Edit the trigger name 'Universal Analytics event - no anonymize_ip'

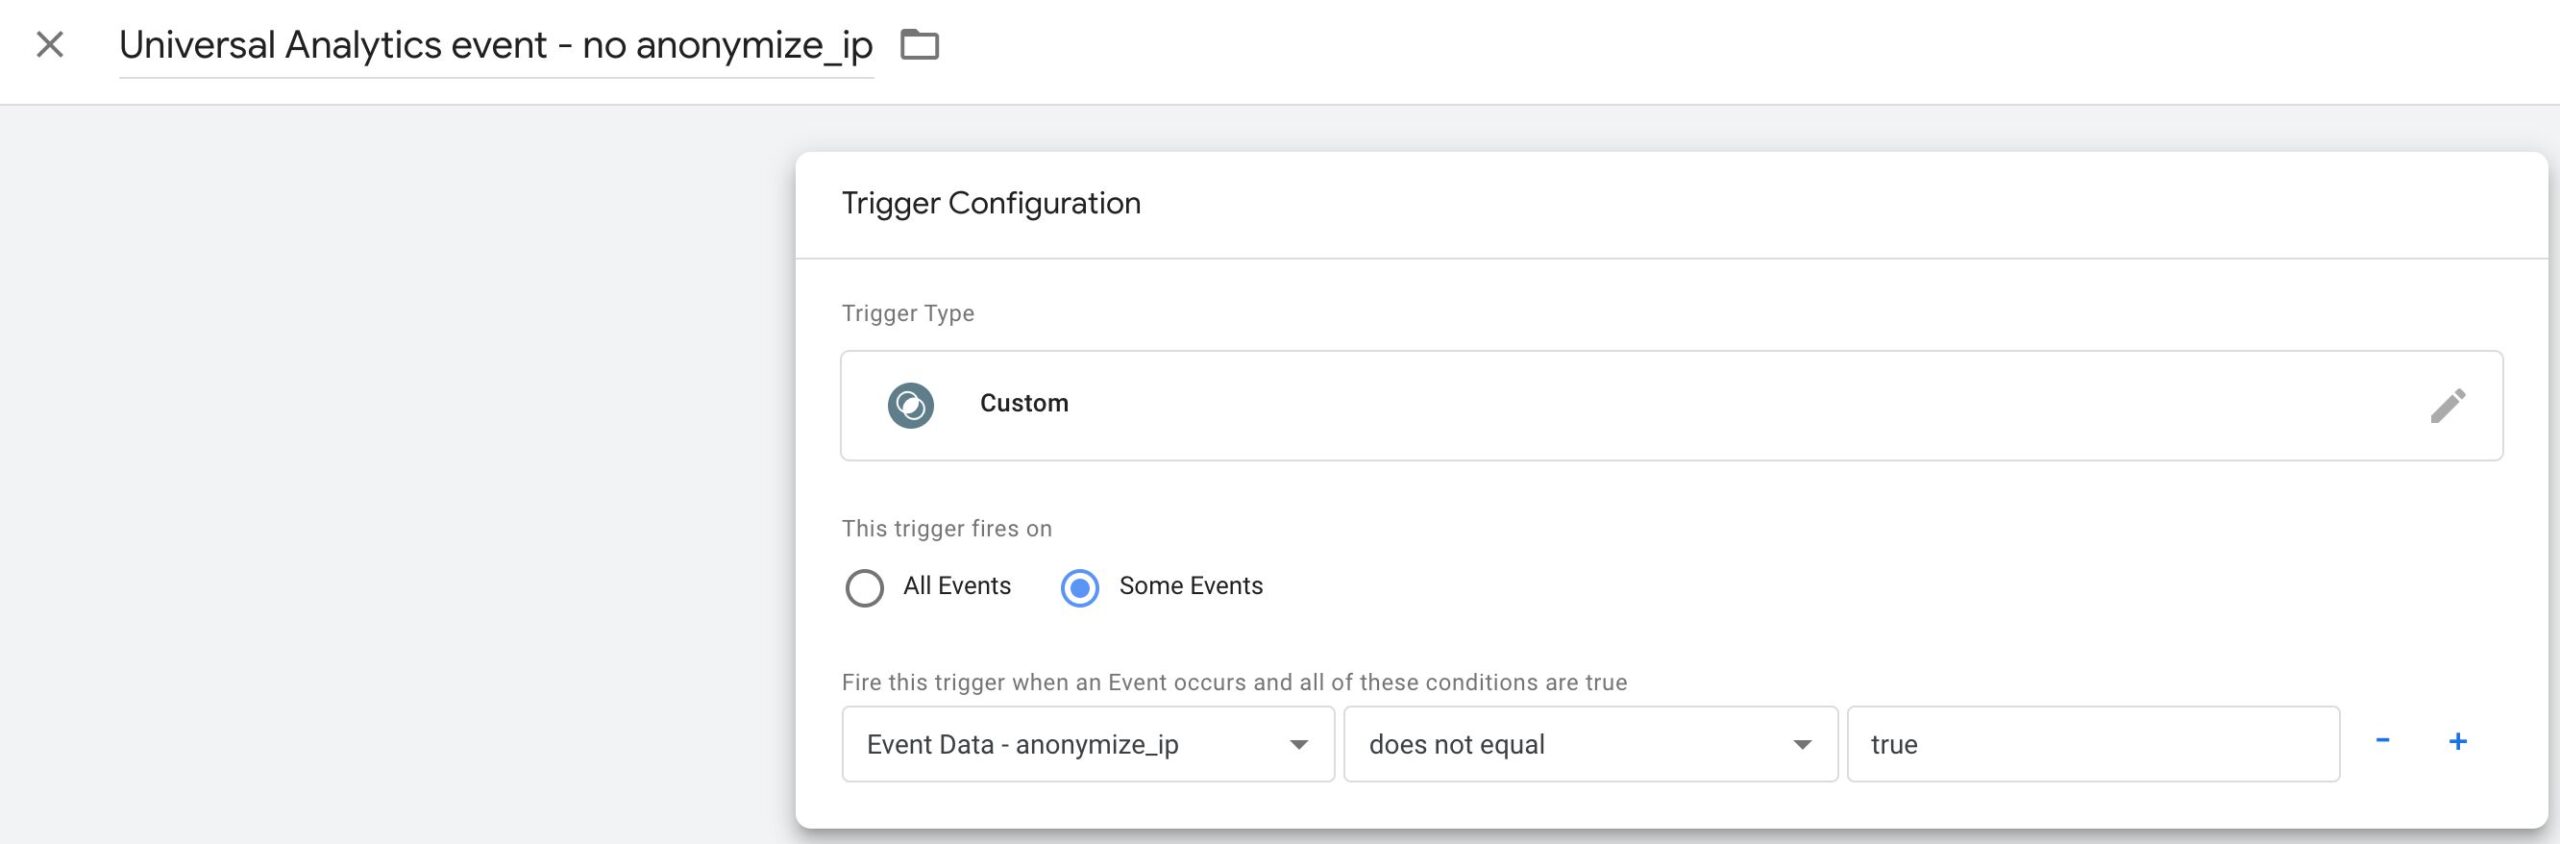(x=496, y=46)
